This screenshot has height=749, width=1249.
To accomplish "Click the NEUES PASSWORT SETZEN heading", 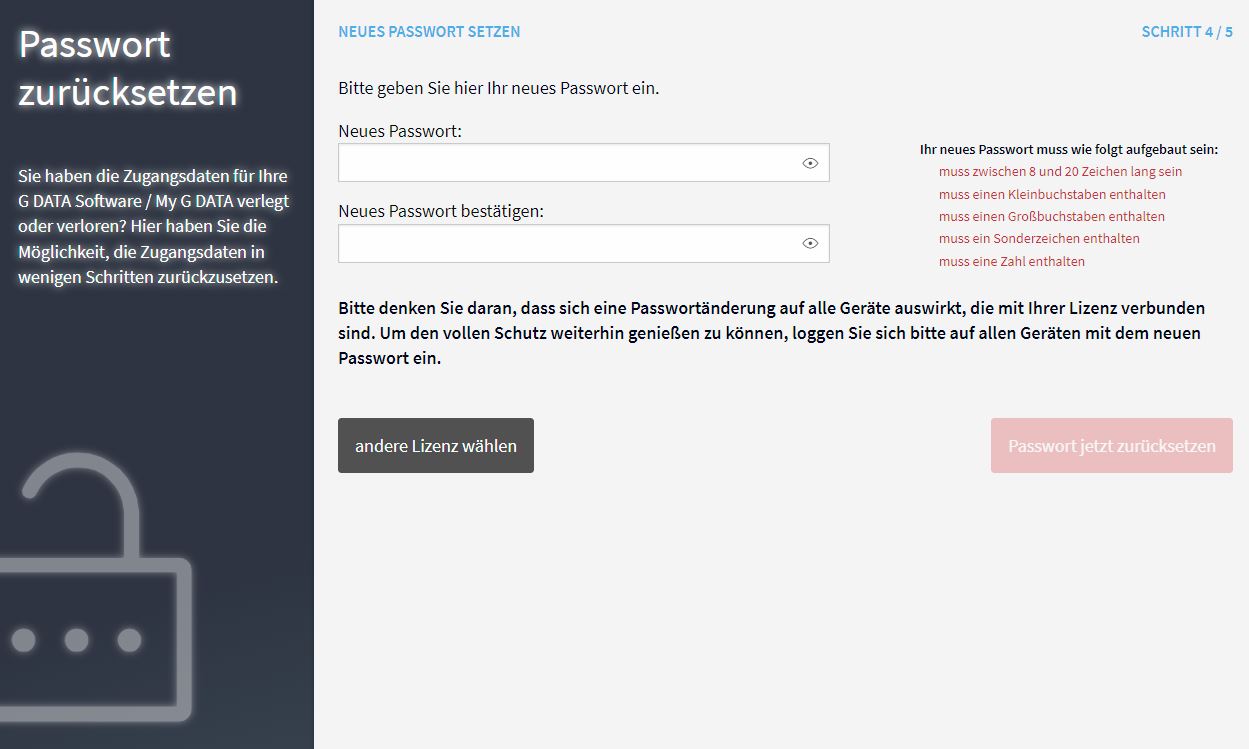I will tap(429, 32).
